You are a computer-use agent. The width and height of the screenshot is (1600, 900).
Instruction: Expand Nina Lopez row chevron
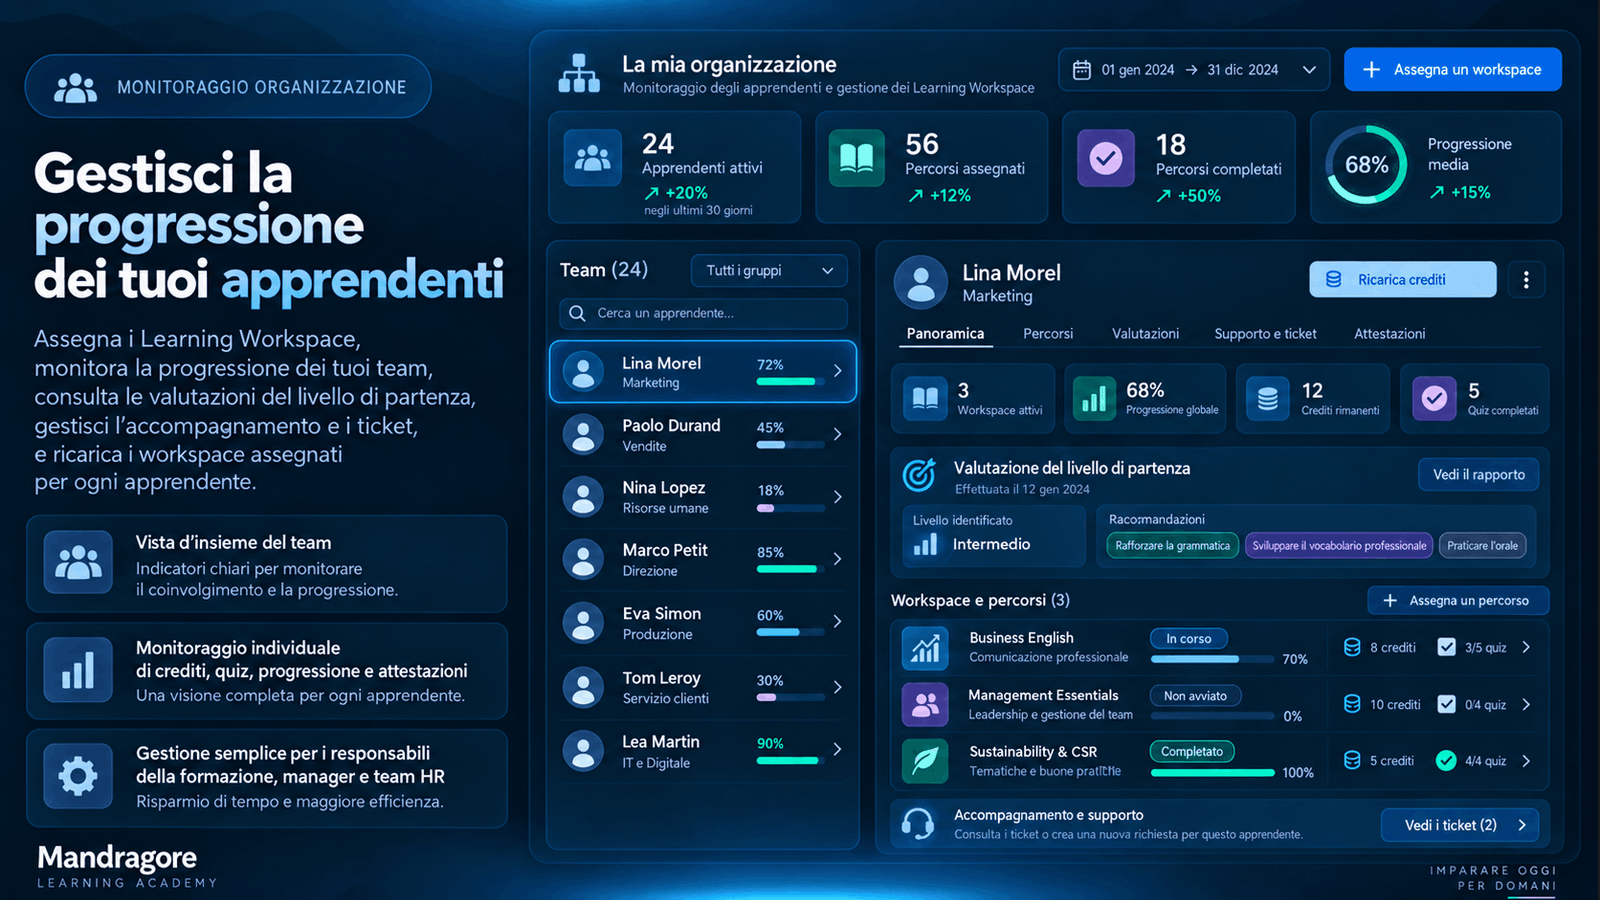coord(838,497)
